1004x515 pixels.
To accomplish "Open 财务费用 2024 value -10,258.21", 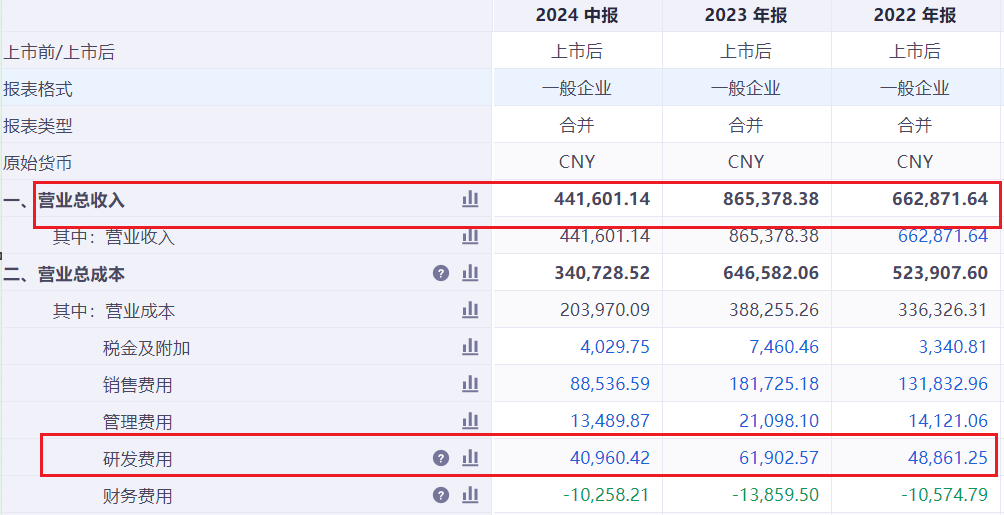I will (x=606, y=495).
